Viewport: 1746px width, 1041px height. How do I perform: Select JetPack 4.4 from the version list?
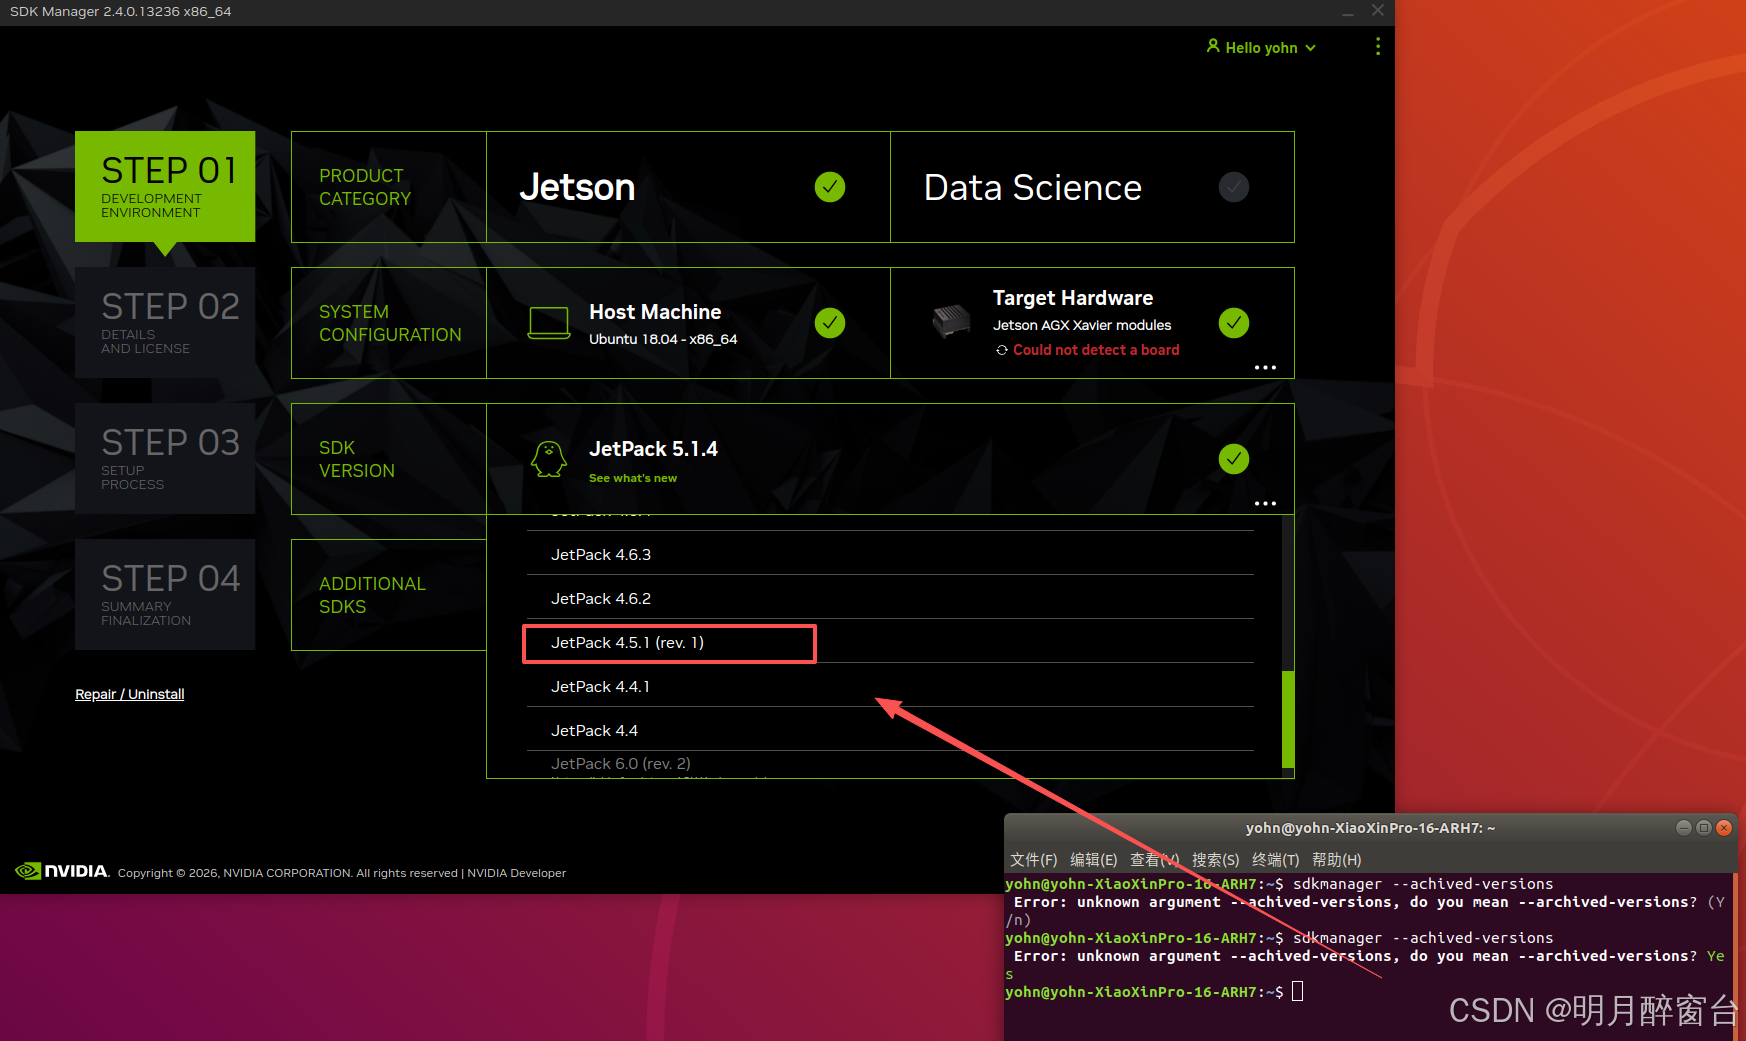(890, 730)
